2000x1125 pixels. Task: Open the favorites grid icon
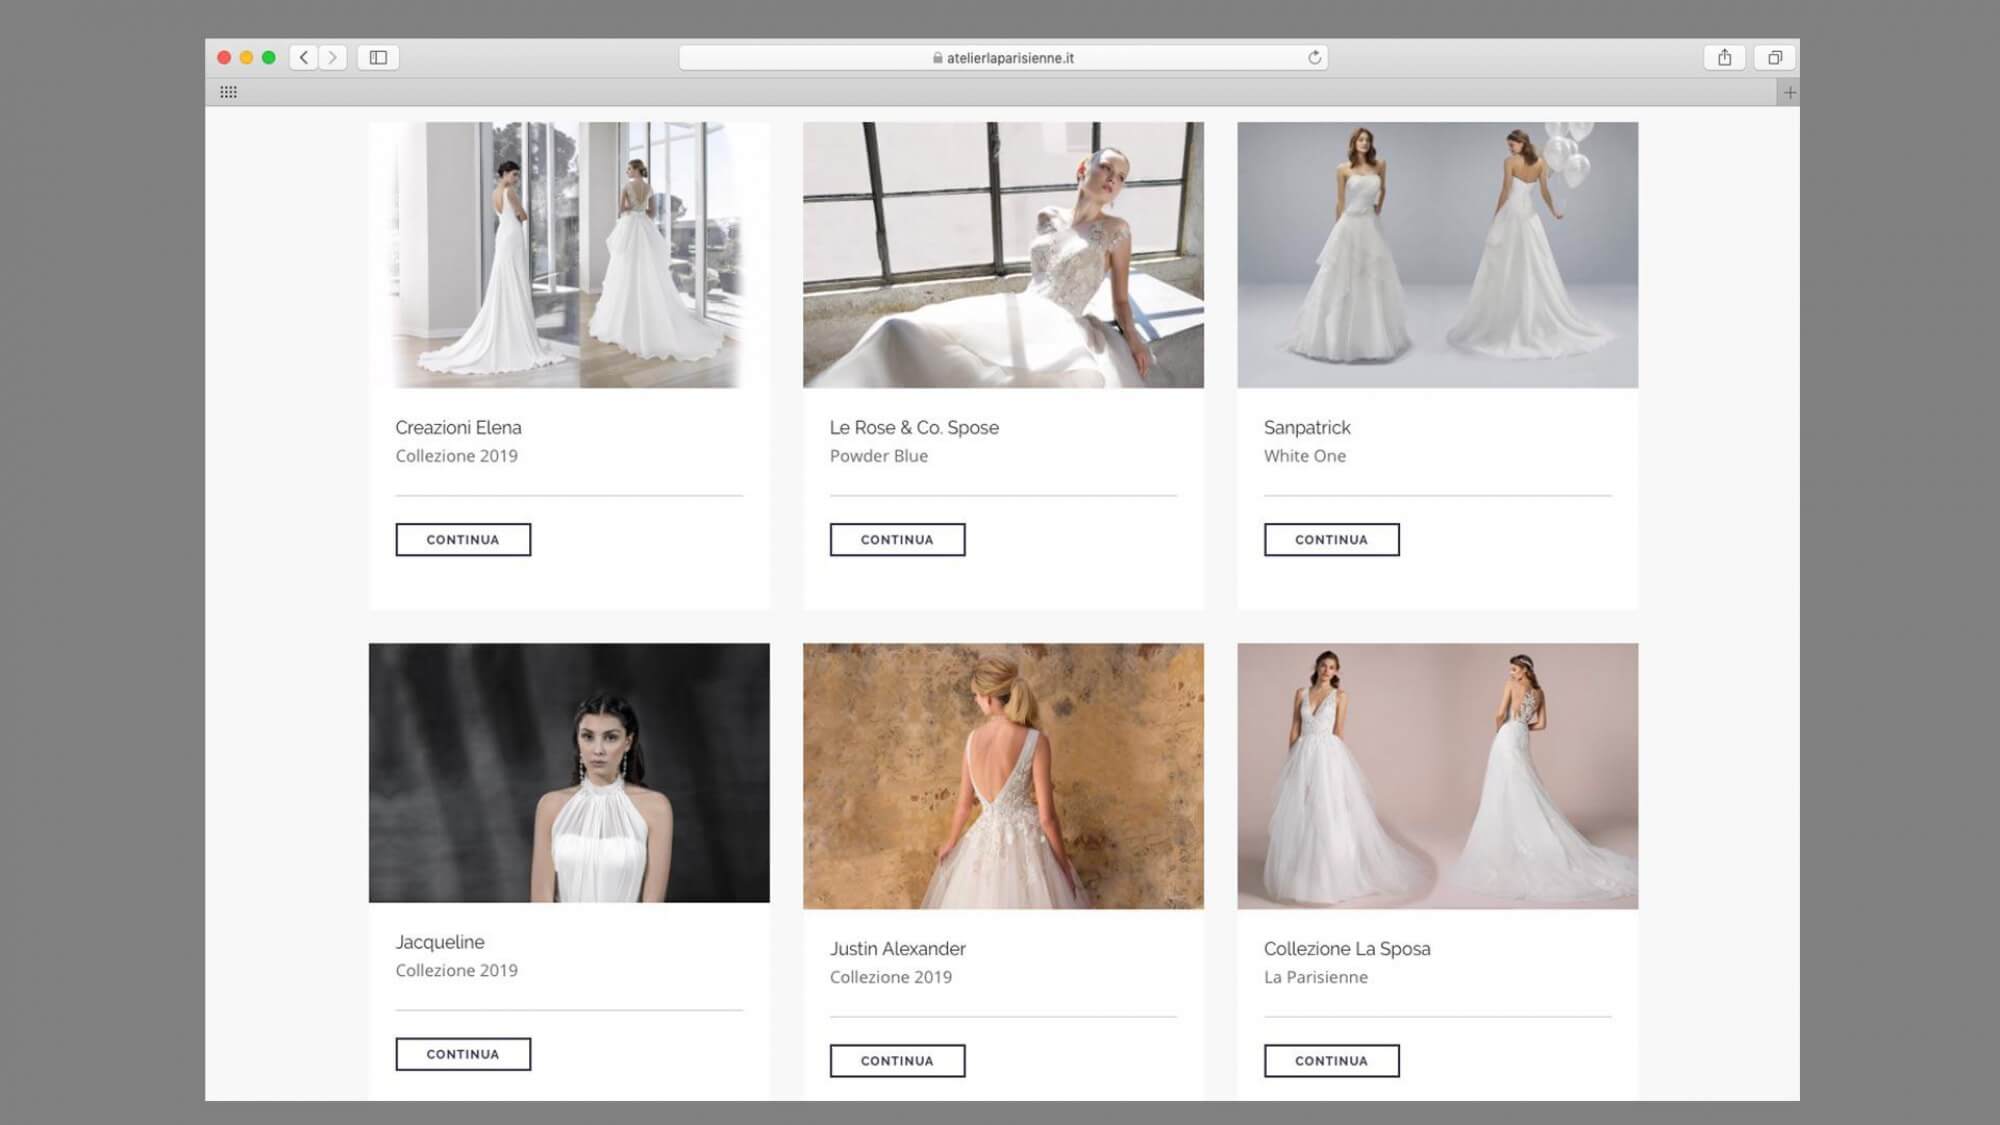[x=228, y=92]
